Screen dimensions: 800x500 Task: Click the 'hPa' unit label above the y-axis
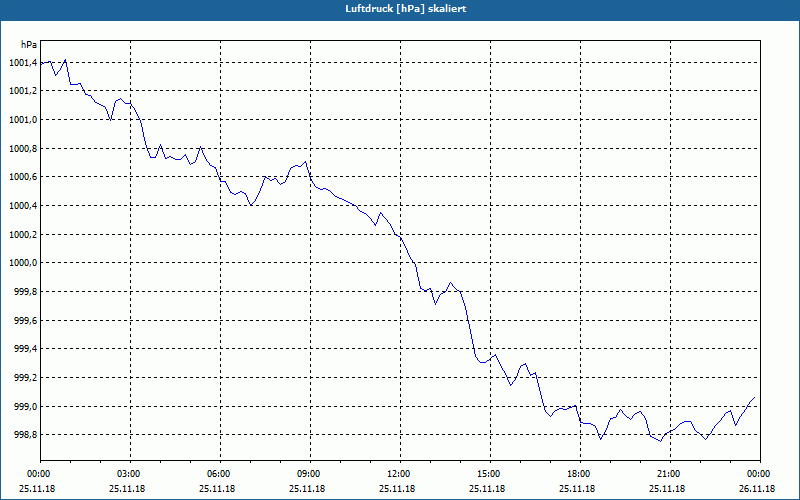click(29, 45)
